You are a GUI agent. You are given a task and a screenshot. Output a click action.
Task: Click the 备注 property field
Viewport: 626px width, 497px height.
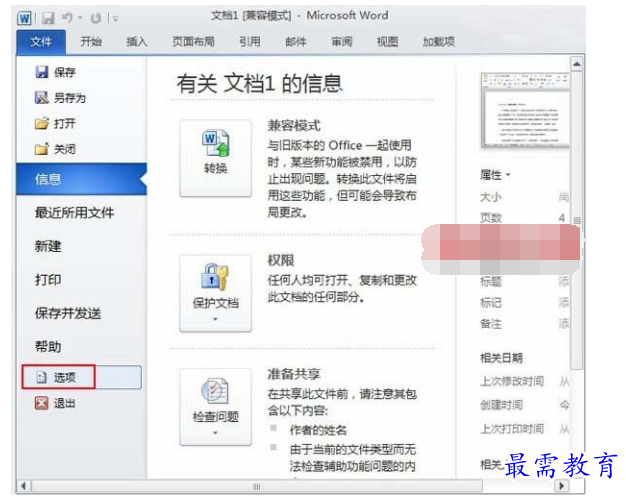coord(563,324)
